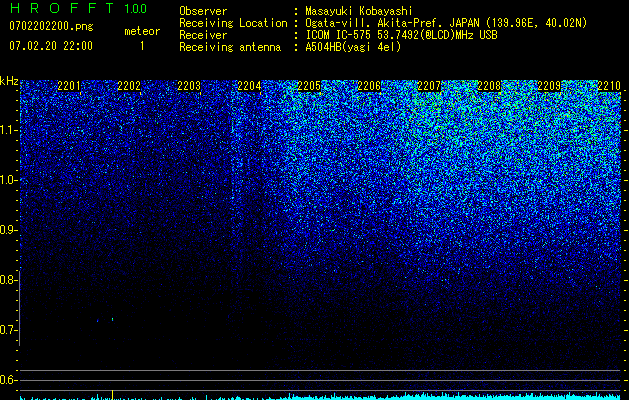
Task: Click time marker 2203
Action: [189, 86]
